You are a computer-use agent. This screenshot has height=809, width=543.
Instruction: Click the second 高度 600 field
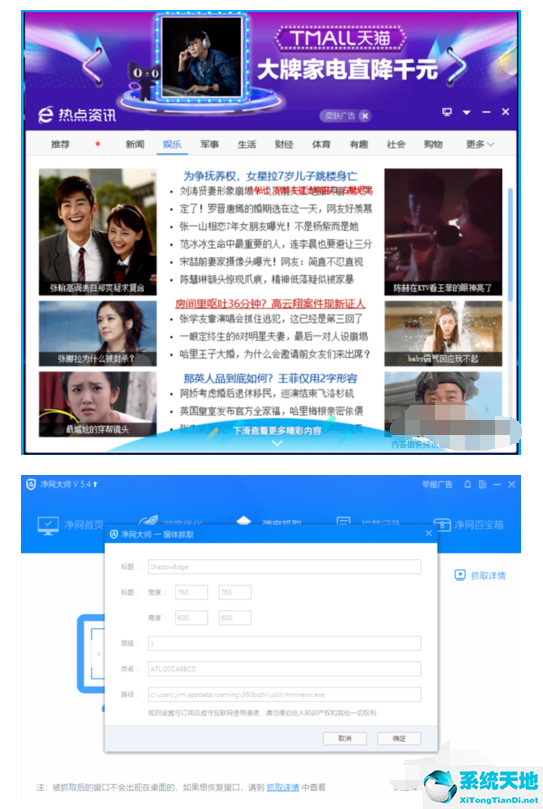235,618
